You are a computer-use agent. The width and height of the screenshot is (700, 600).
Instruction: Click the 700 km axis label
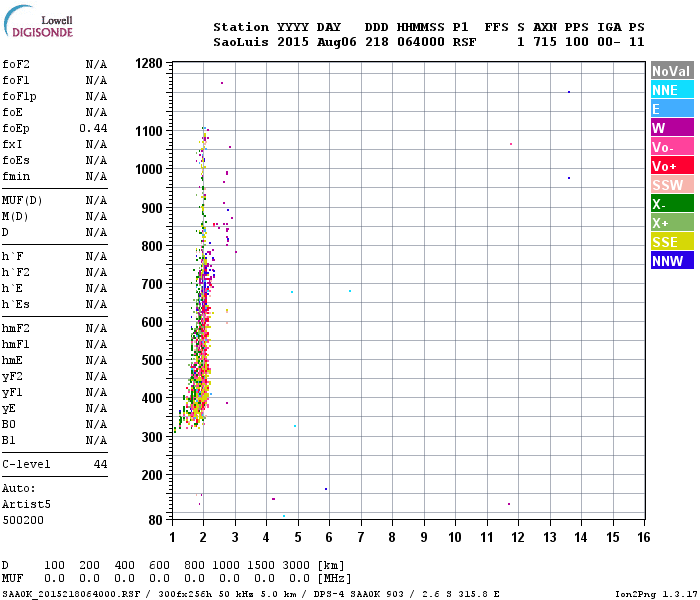[152, 284]
